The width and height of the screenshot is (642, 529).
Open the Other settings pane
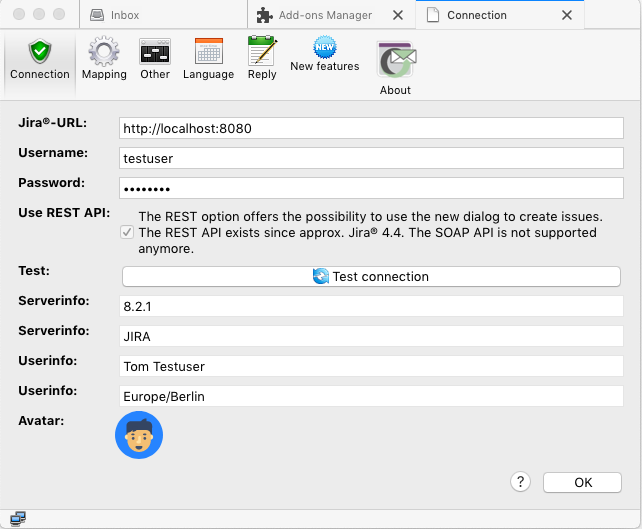tap(155, 59)
